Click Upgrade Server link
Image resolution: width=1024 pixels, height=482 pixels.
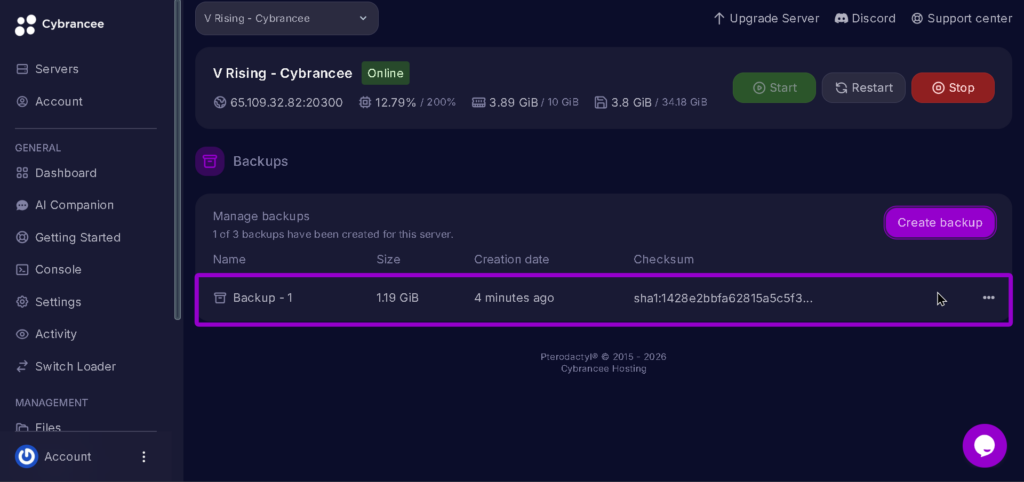point(766,18)
